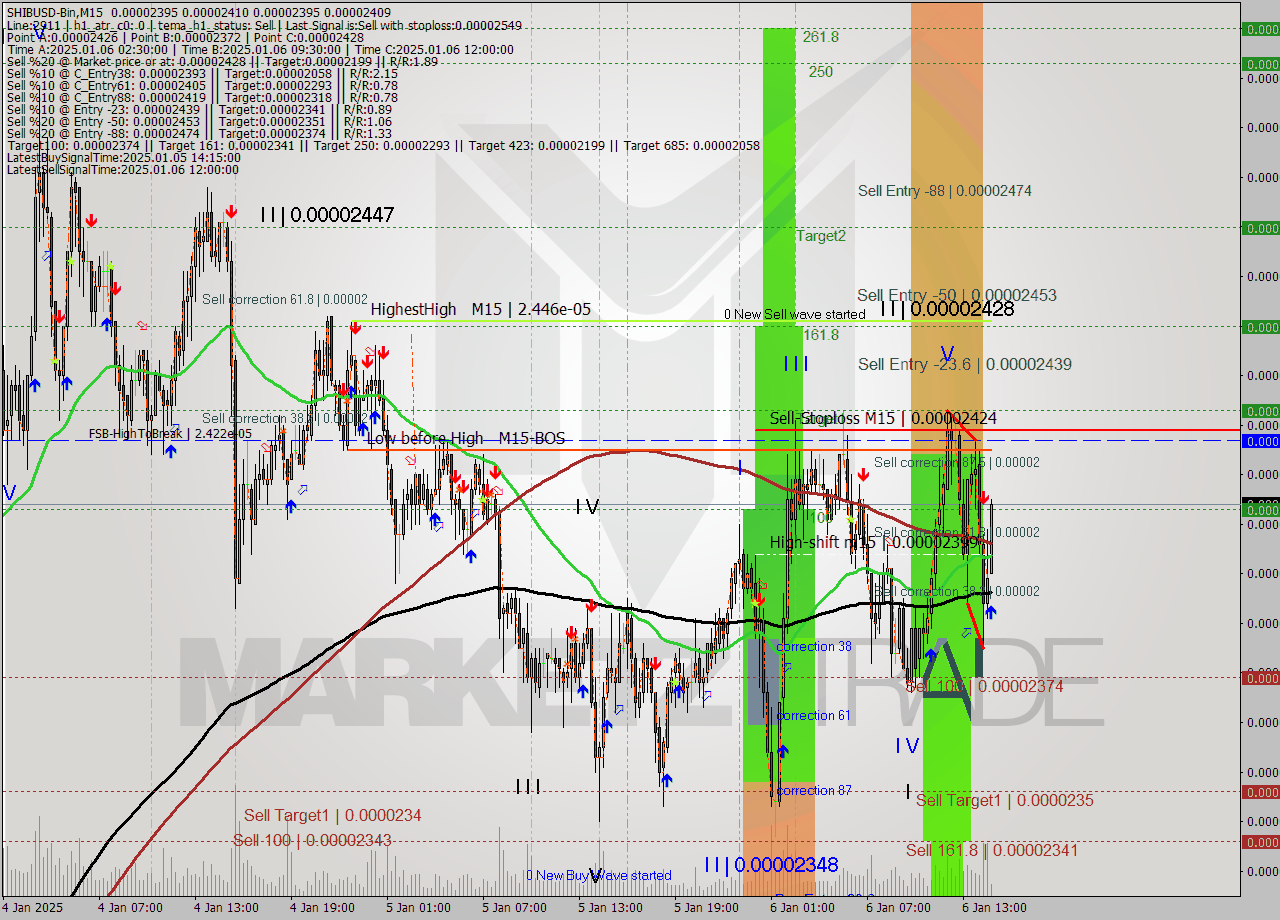Click the 'HighestHigh M15 | 2.446e-05' label
Viewport: 1280px width, 920px height.
pos(481,310)
